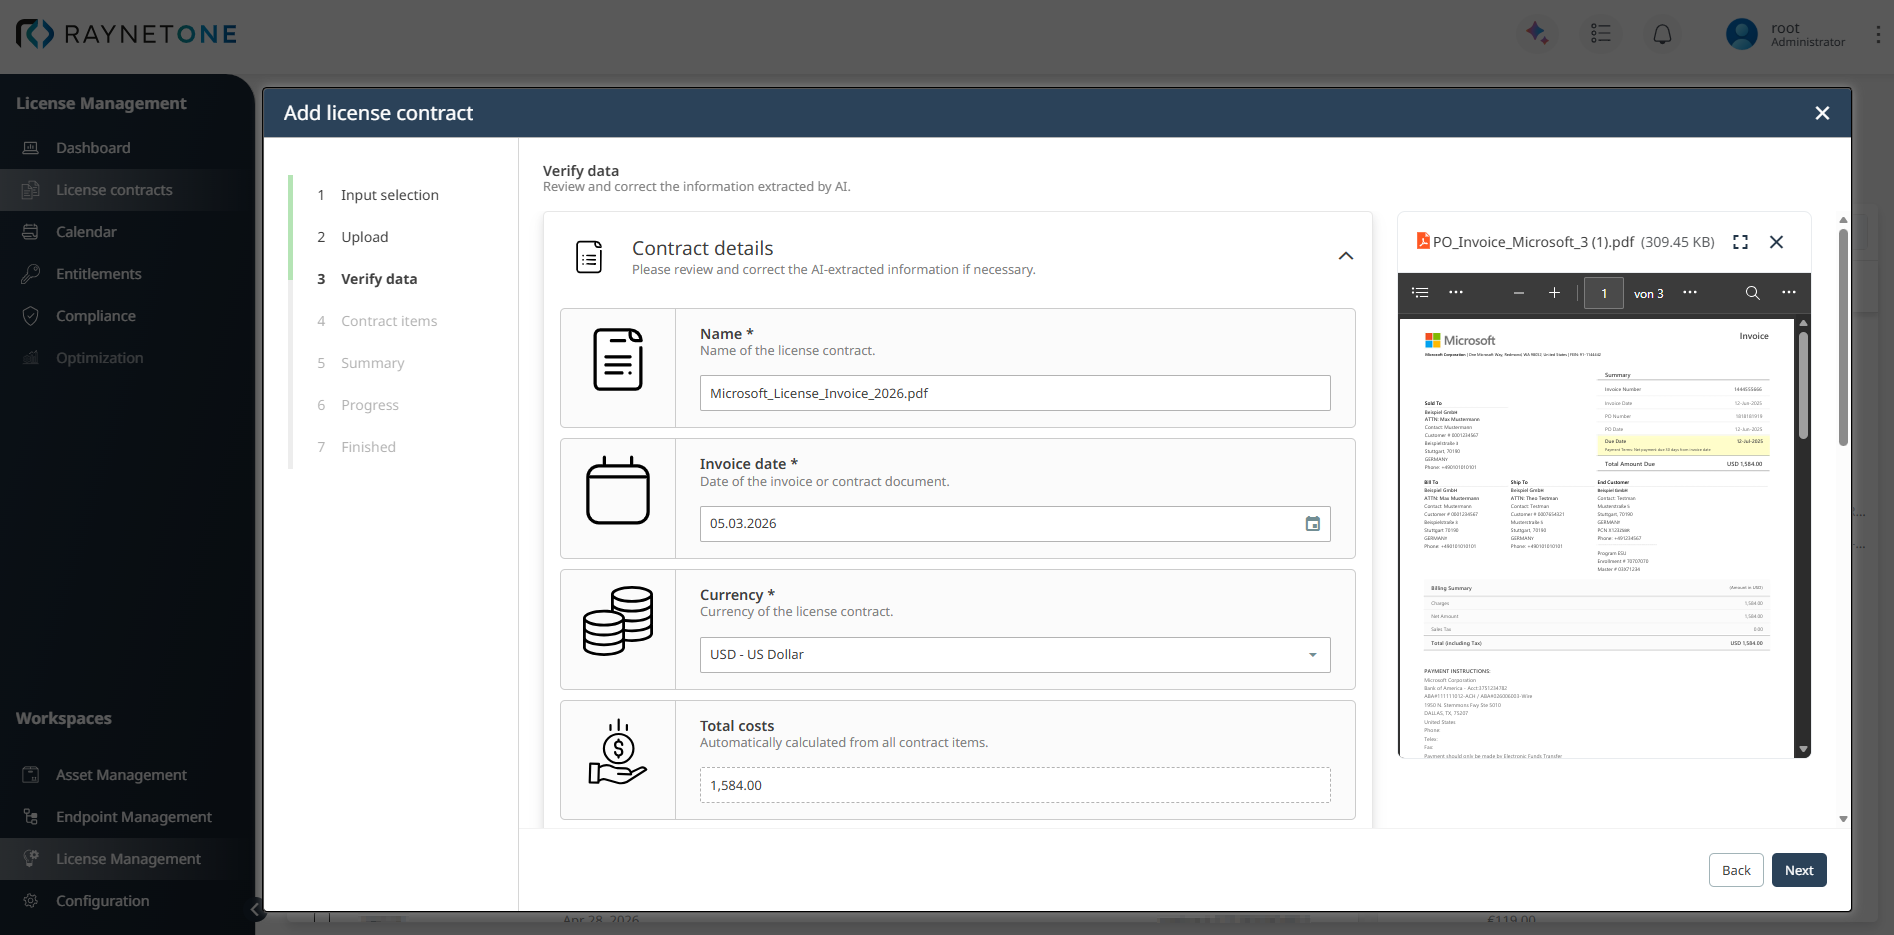Select Finished step
Screen dimensions: 1894x935
tap(368, 447)
